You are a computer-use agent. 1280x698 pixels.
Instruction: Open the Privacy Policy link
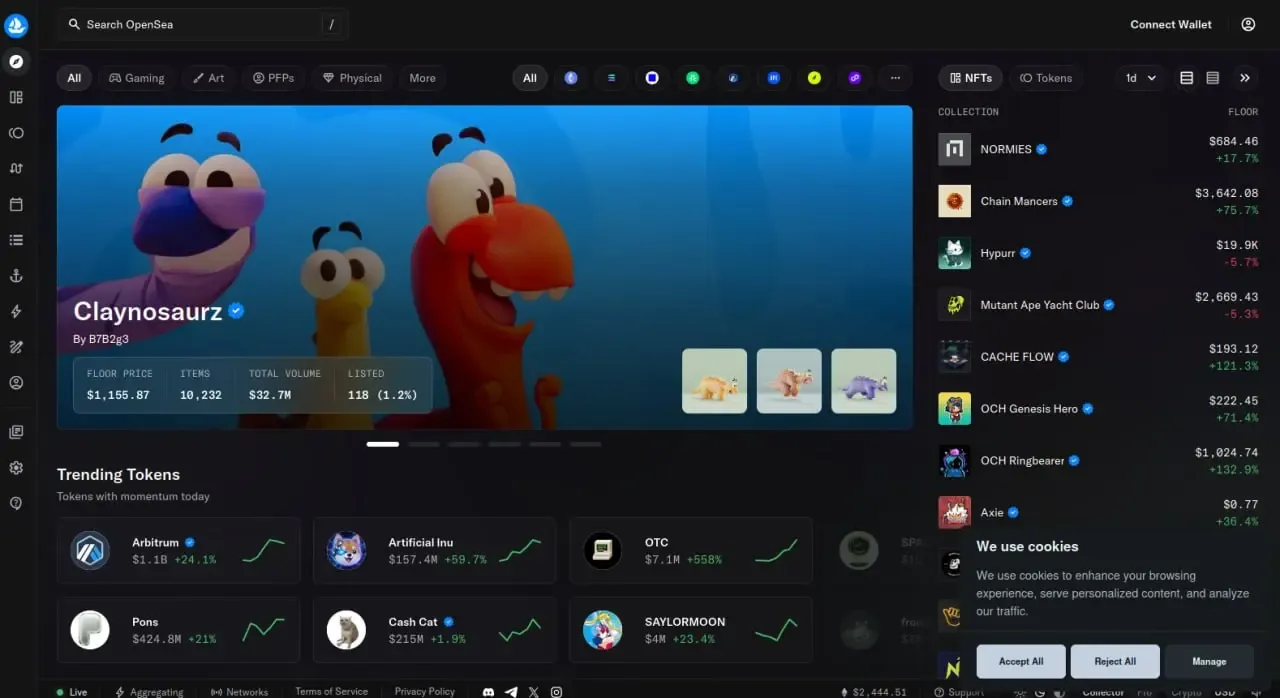(x=424, y=691)
